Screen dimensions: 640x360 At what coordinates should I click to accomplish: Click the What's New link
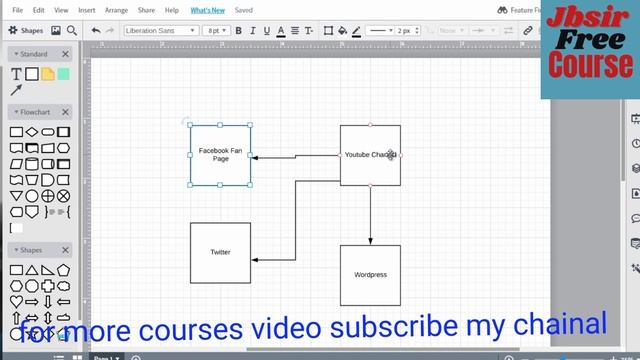click(x=208, y=10)
